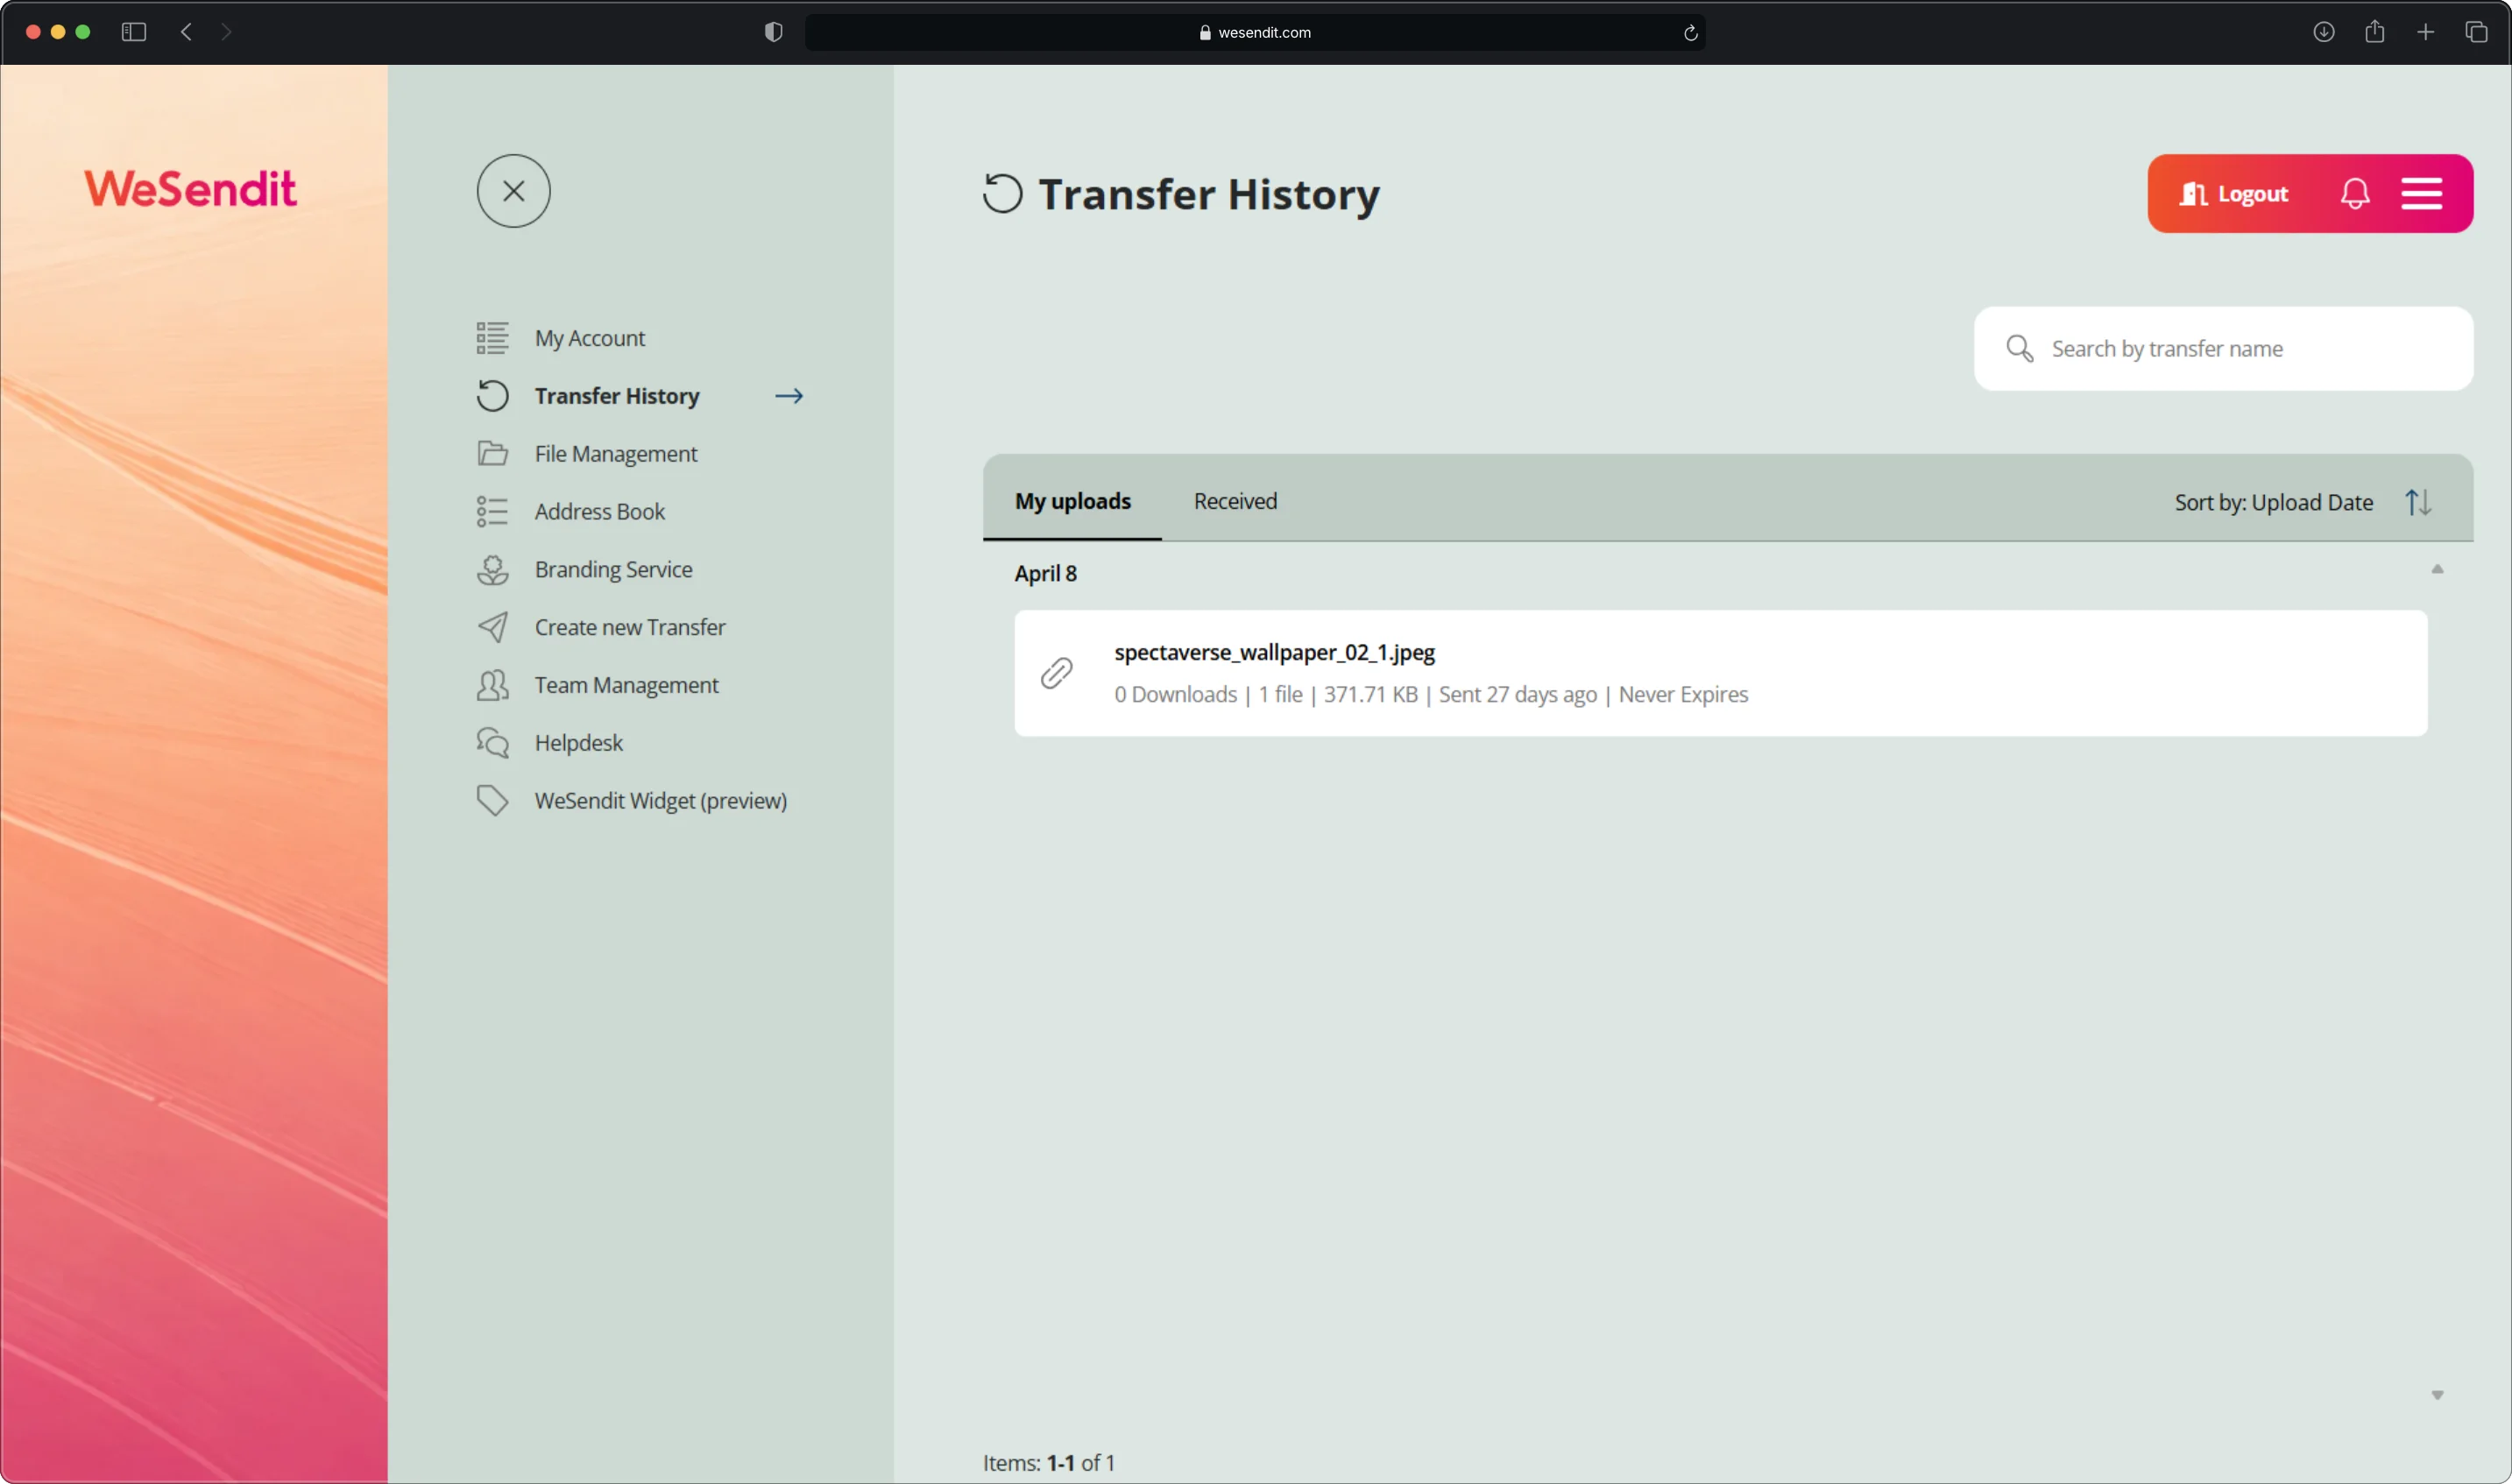Click the wesendit.com address bar
2512x1484 pixels.
(x=1255, y=32)
